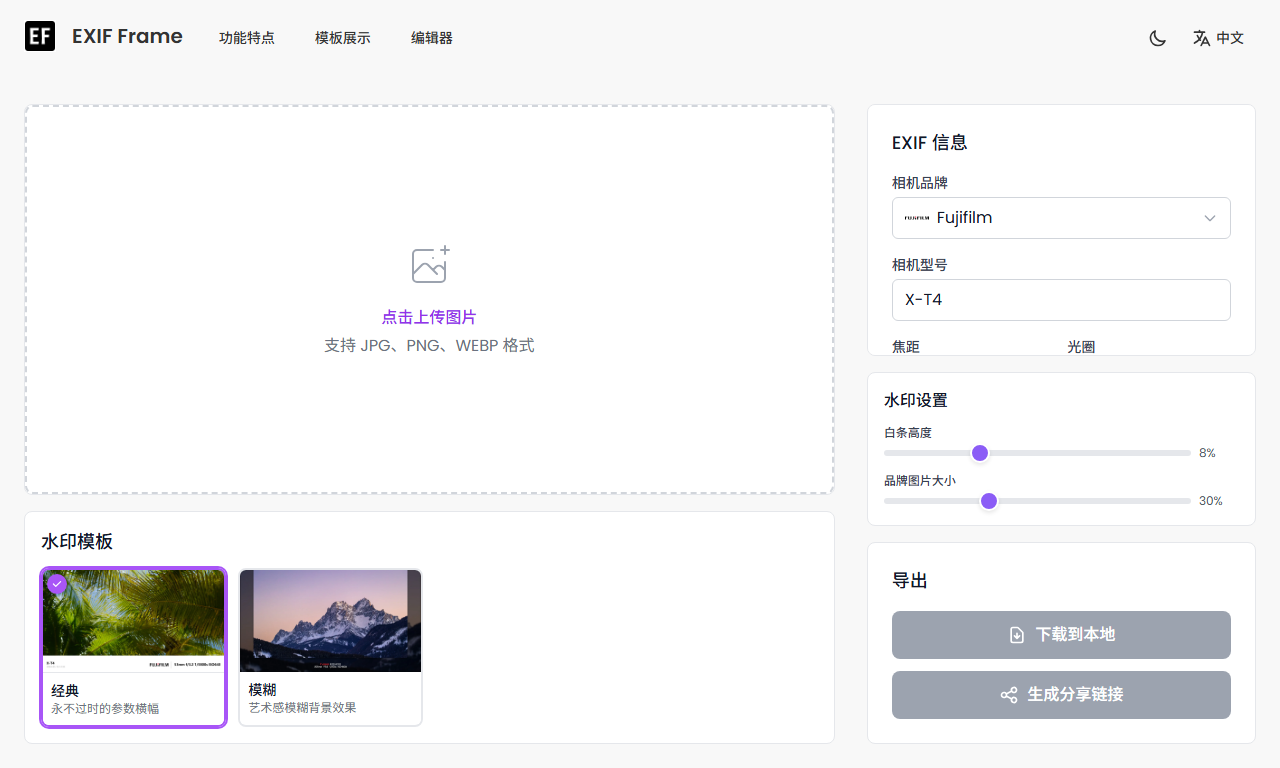The image size is (1280, 768).
Task: Select the 模糊 template mountain thumbnail
Action: coord(330,621)
